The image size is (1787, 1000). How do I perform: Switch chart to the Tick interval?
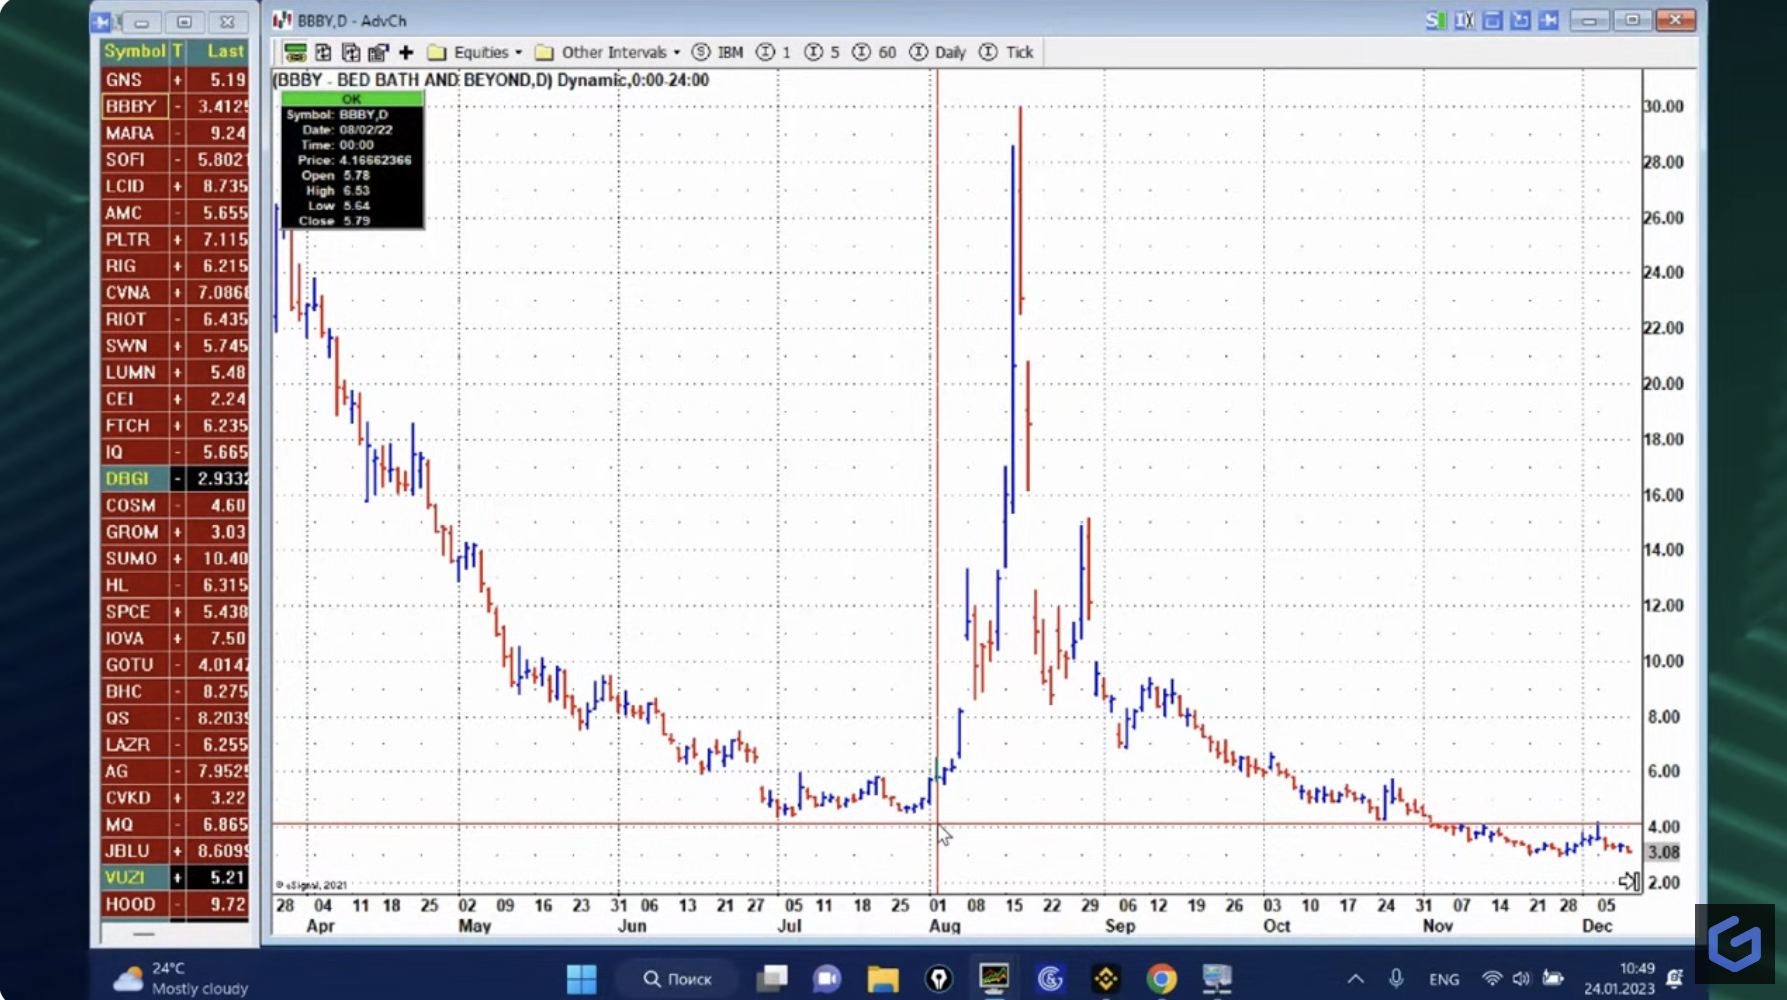click(x=1006, y=52)
